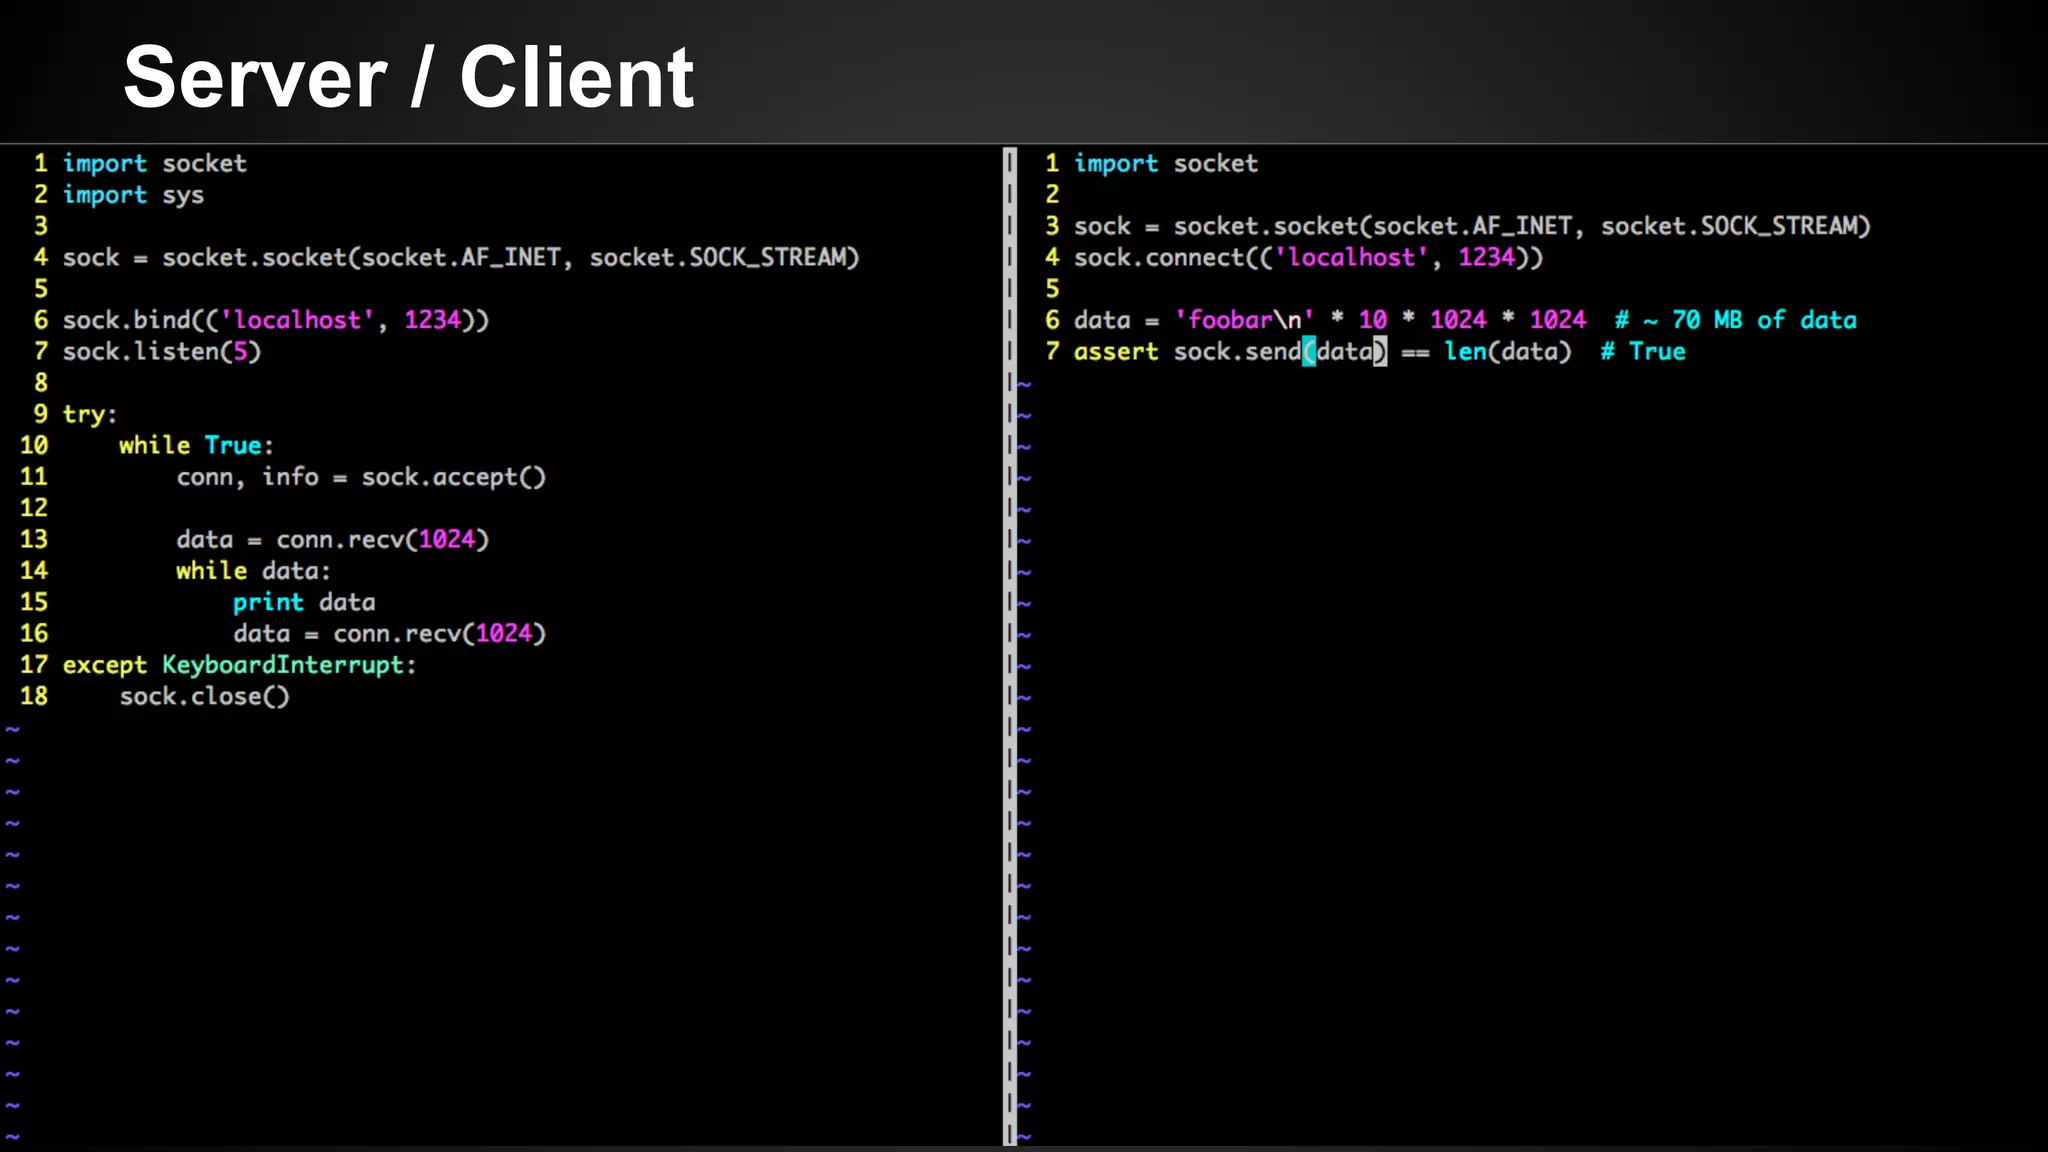Click 'len(data)' in the assert line
Image resolution: width=2048 pixels, height=1152 pixels.
coord(1508,351)
